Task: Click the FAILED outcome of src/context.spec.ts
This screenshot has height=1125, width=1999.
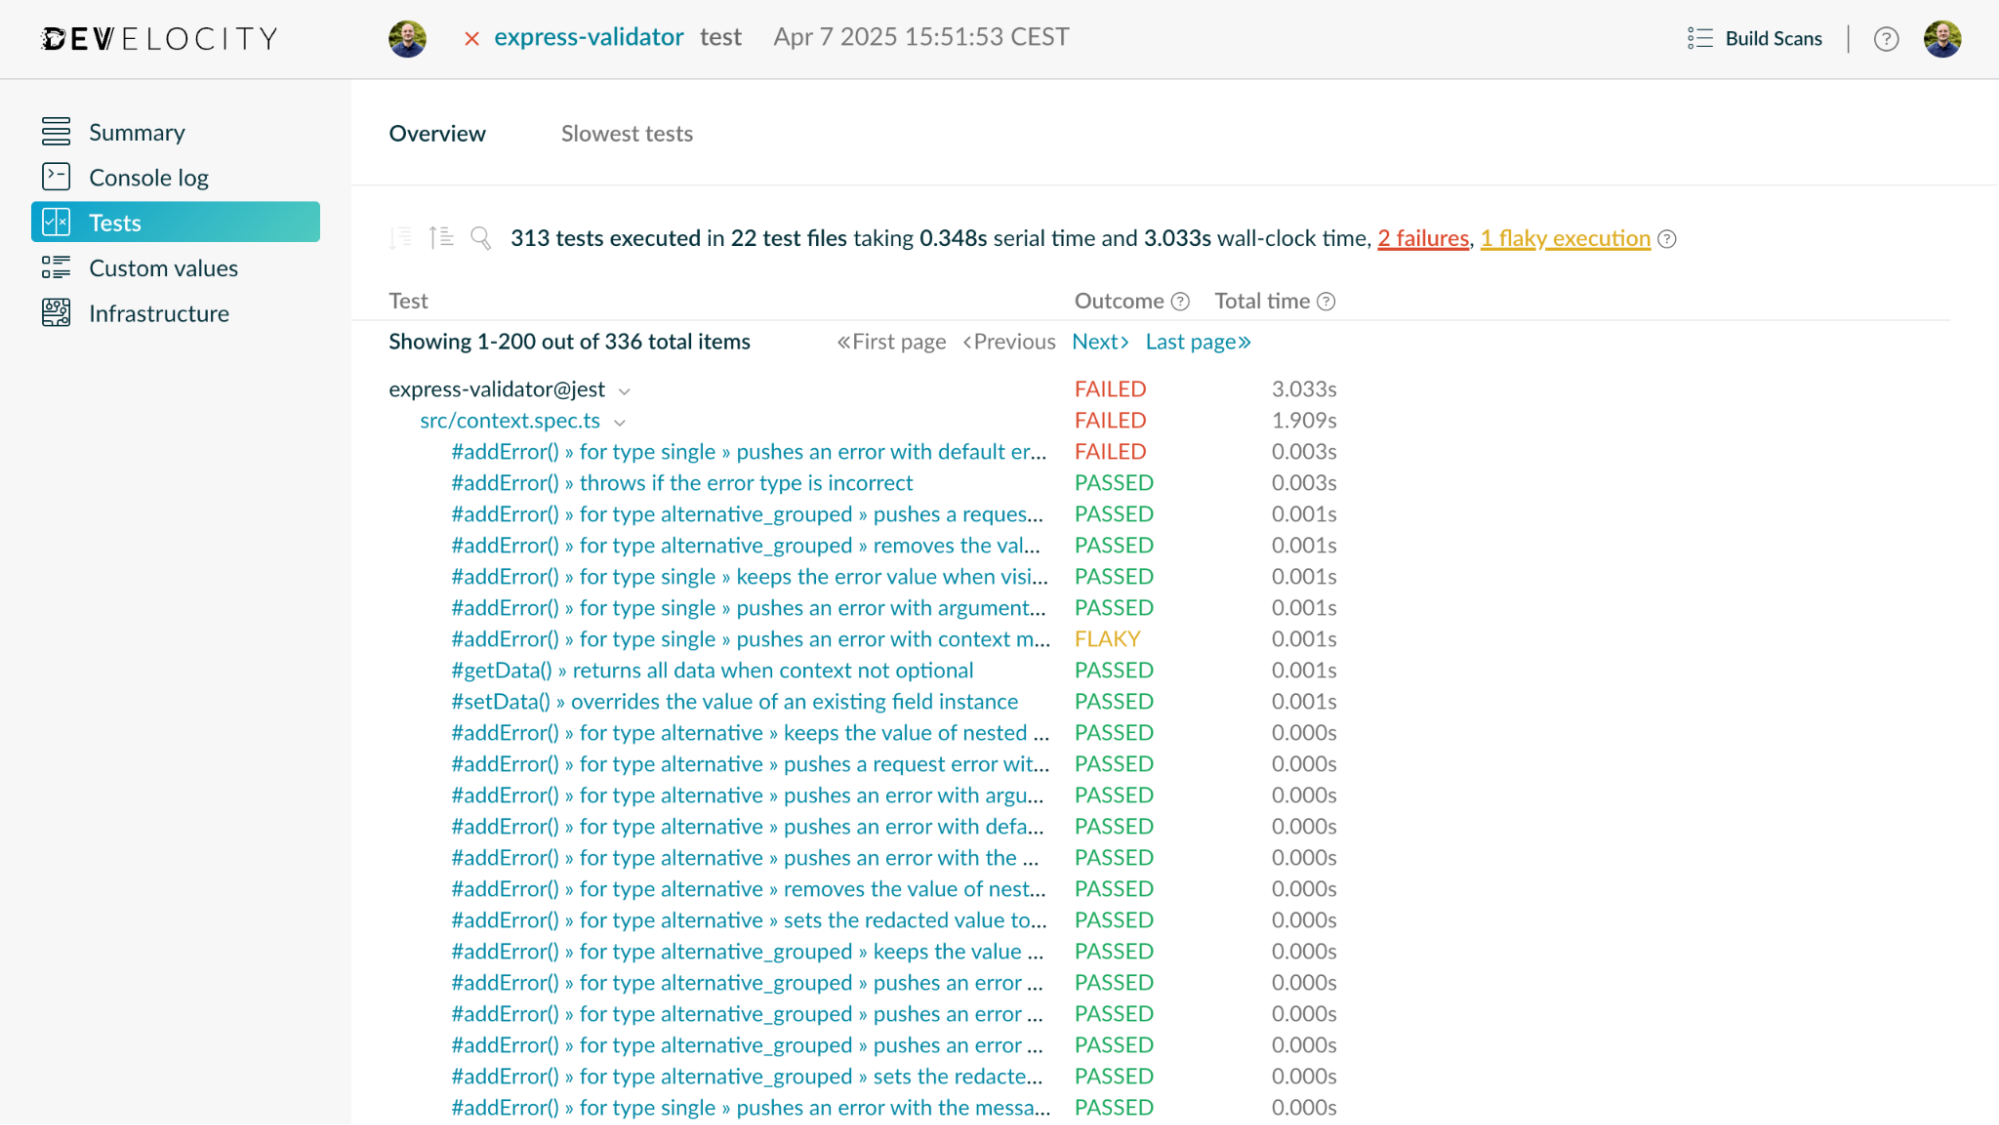Action: coord(1110,420)
